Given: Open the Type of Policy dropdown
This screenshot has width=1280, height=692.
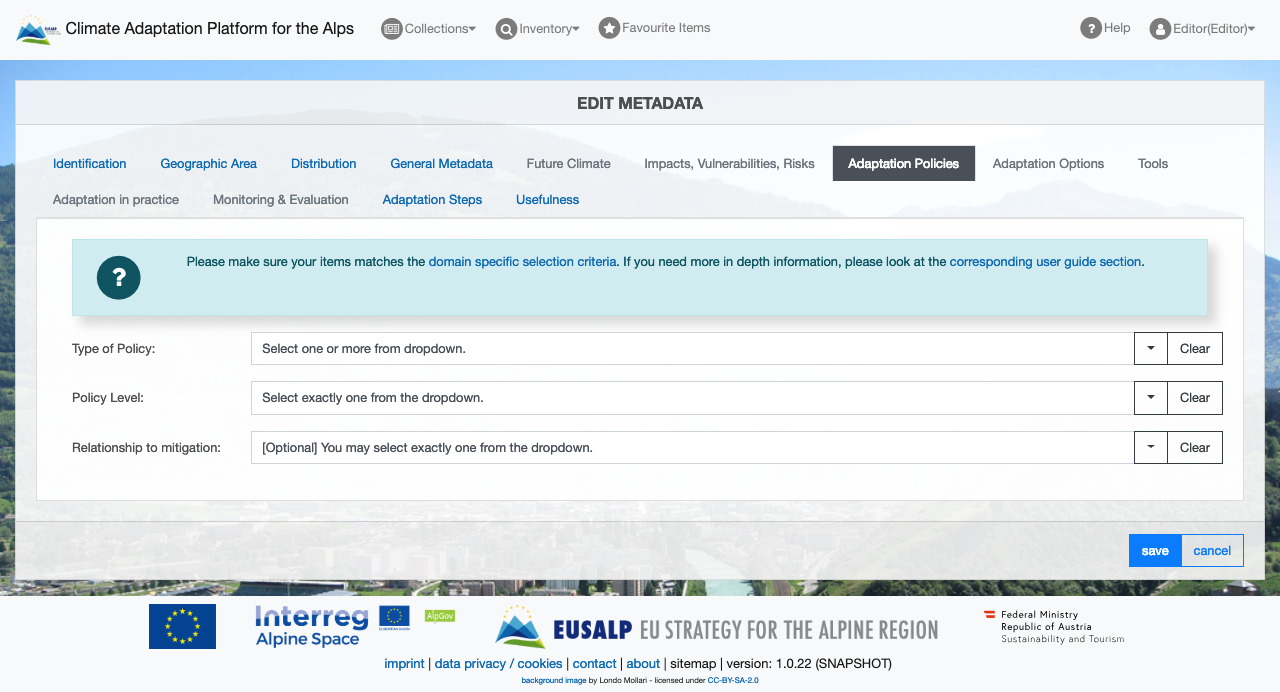Looking at the screenshot, I should pyautogui.click(x=1150, y=348).
